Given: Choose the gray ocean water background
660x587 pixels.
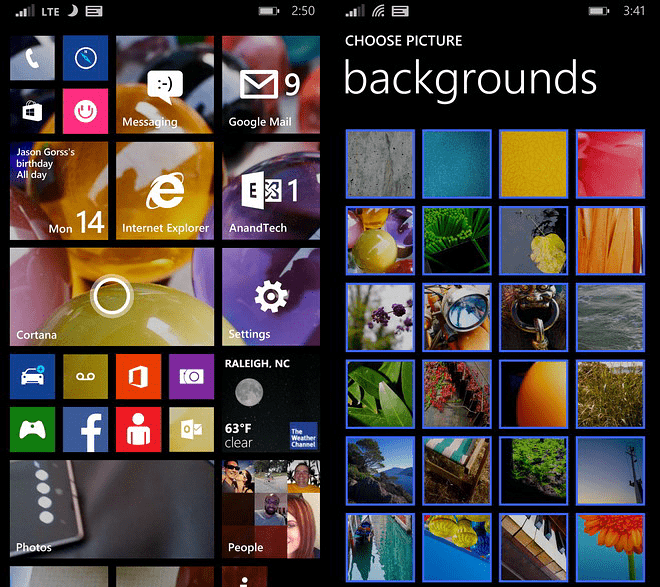Looking at the screenshot, I should [610, 317].
